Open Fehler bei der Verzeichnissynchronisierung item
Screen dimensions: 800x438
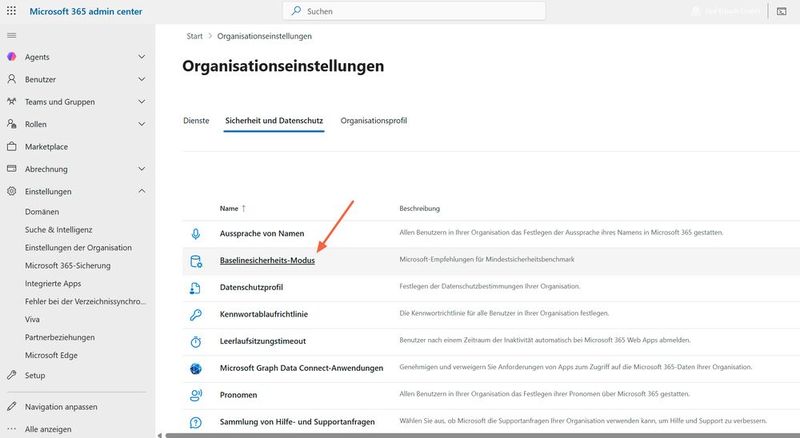[x=85, y=301]
